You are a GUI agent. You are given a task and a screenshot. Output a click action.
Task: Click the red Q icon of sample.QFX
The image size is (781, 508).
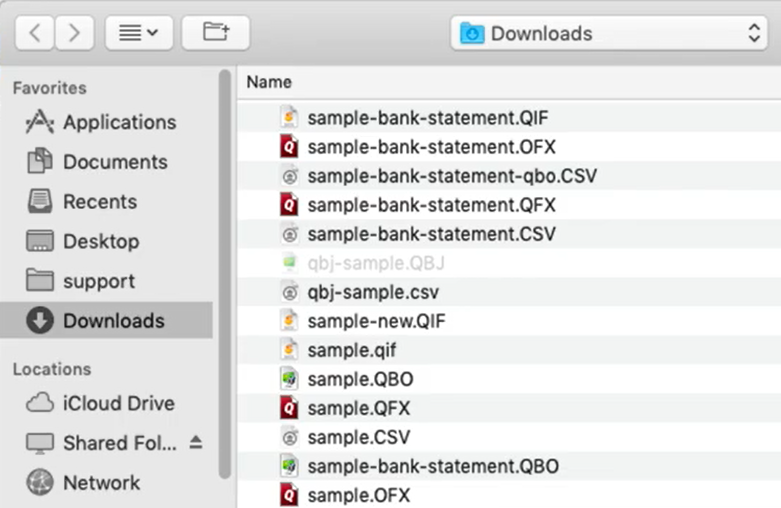[289, 408]
